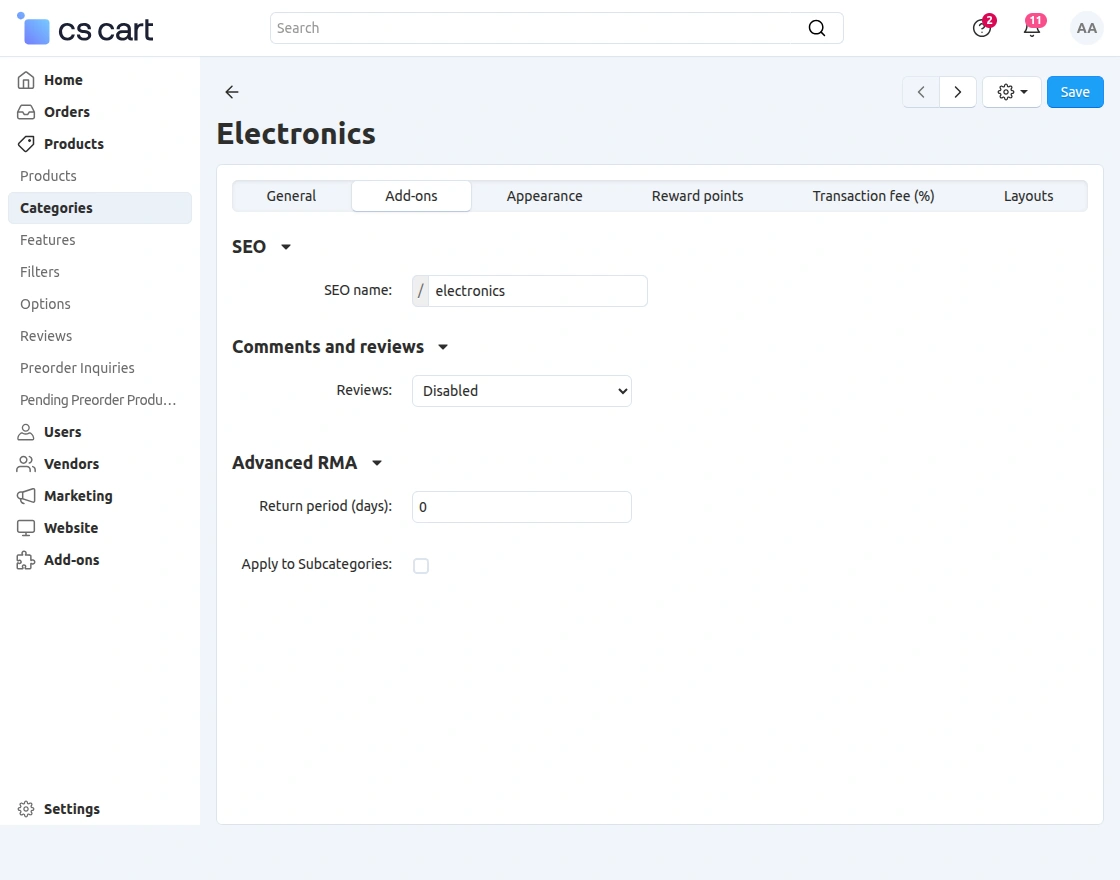Open the Reward points tab
1120x880 pixels.
(697, 196)
